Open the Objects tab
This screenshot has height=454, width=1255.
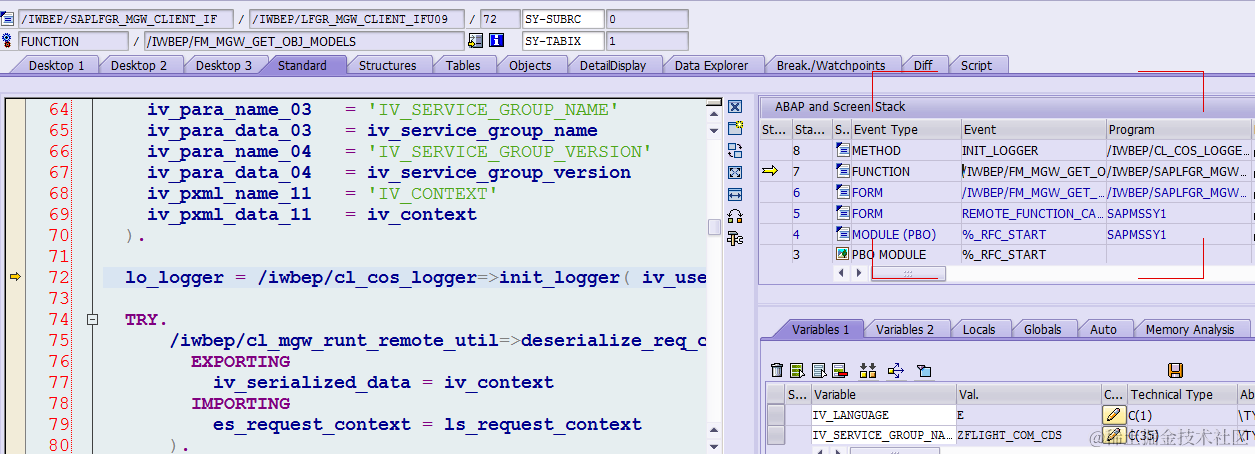pos(530,65)
